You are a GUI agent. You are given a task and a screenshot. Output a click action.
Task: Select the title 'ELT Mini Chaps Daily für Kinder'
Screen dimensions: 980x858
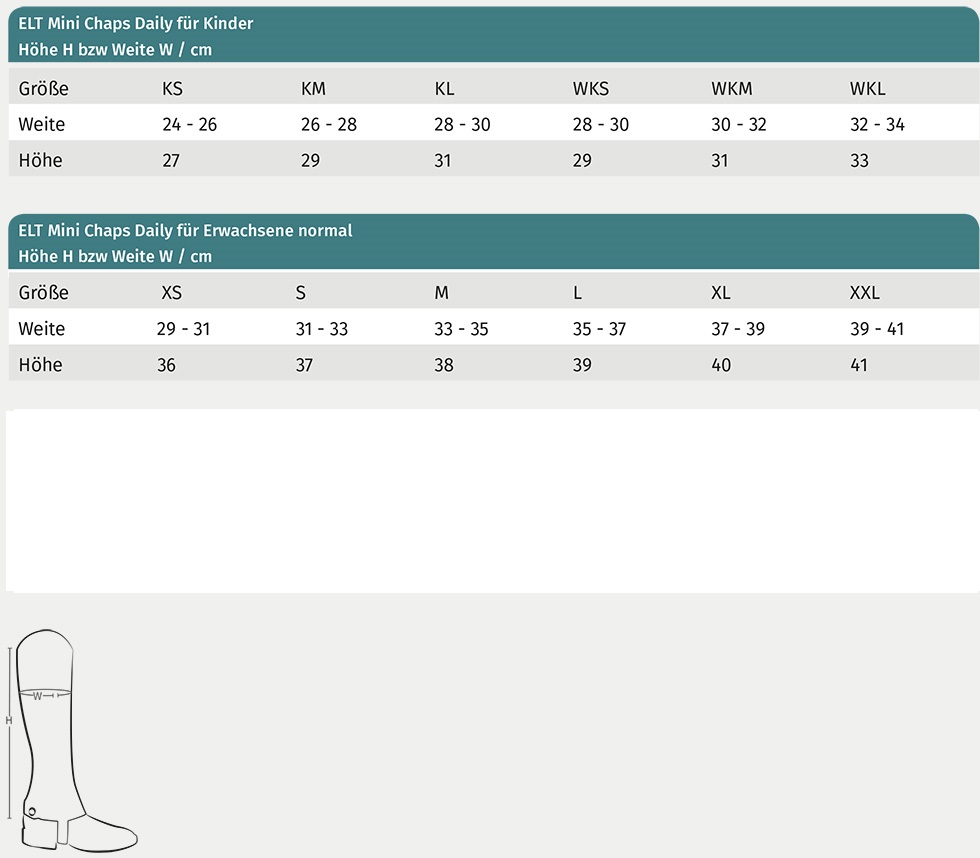pyautogui.click(x=136, y=23)
